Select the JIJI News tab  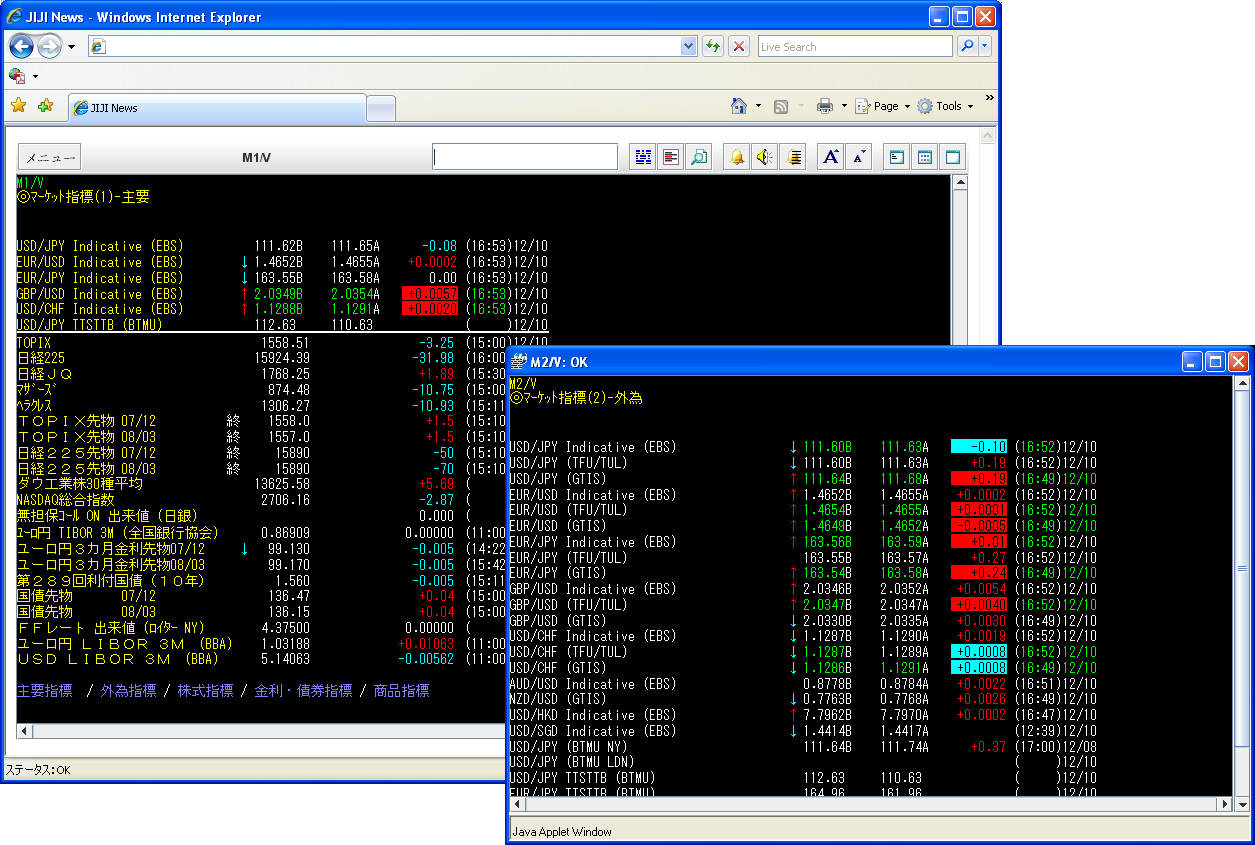217,107
